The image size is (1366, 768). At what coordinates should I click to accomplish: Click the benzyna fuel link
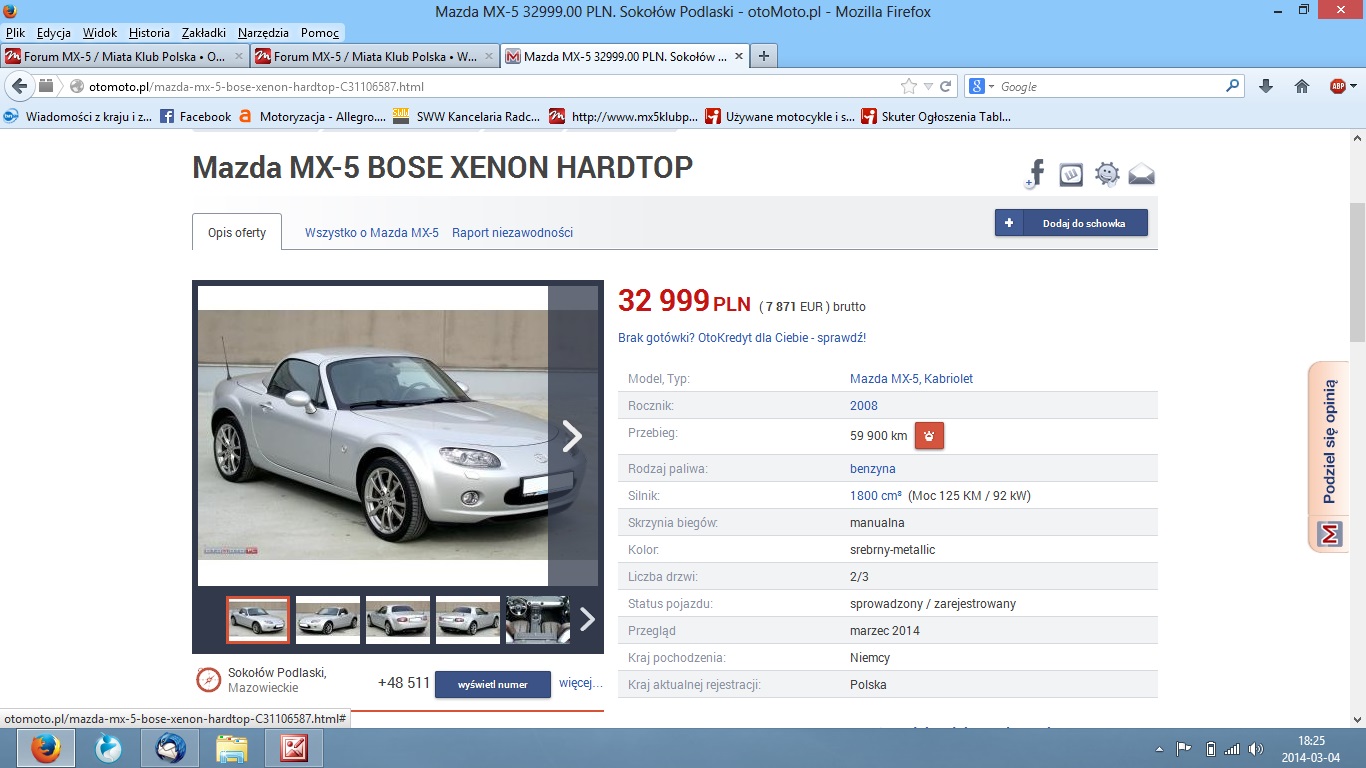[x=873, y=468]
